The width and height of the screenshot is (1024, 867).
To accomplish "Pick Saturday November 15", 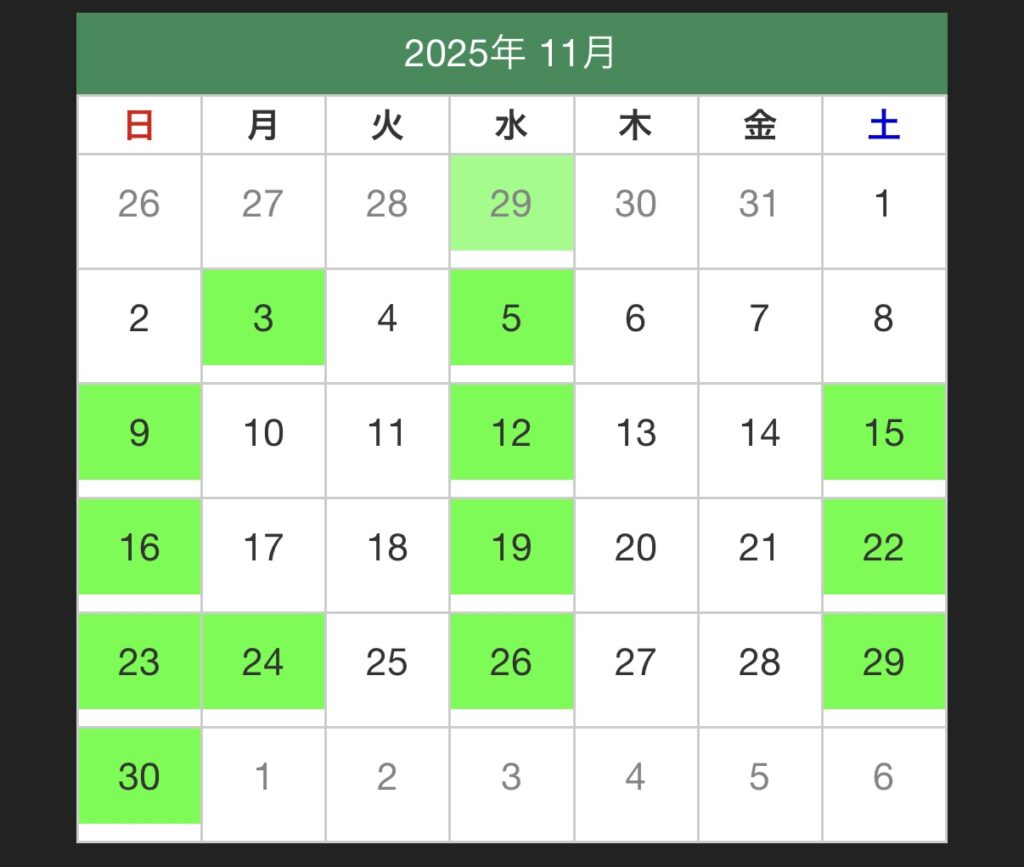I will pos(884,433).
